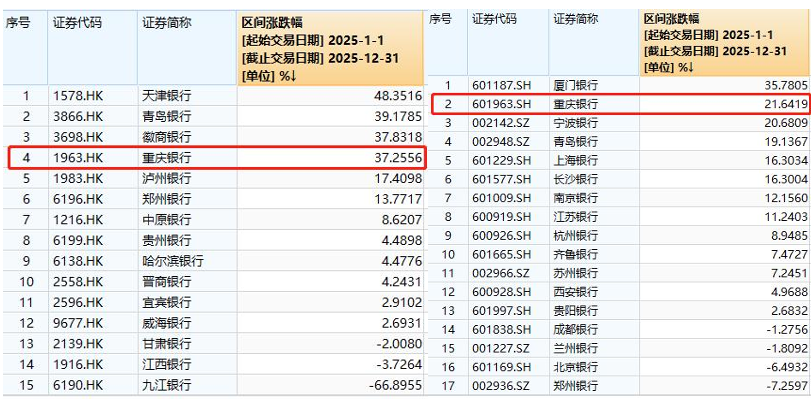Select 南京银行 name cell

[576, 198]
